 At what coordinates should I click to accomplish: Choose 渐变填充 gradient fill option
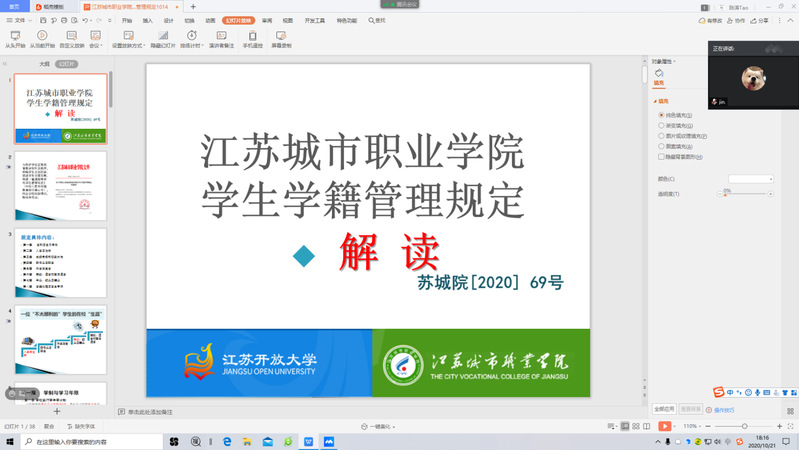click(x=659, y=125)
